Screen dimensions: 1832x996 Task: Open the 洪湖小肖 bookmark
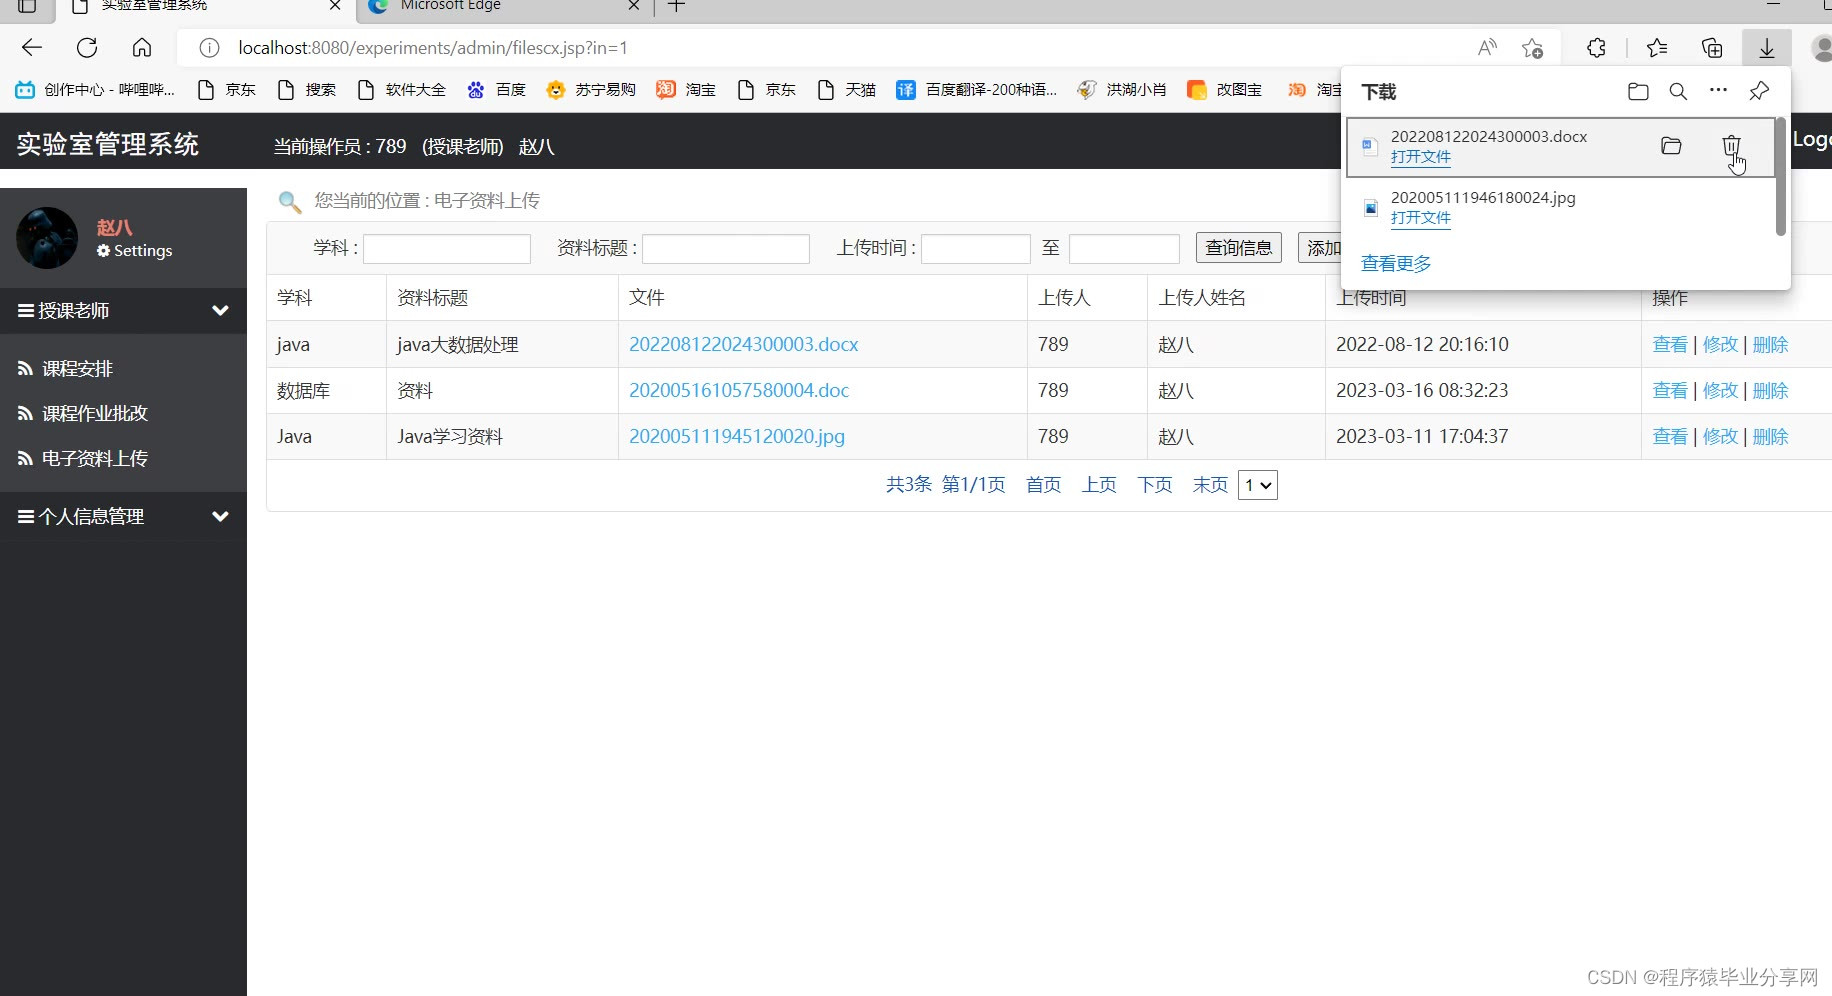pos(1122,90)
